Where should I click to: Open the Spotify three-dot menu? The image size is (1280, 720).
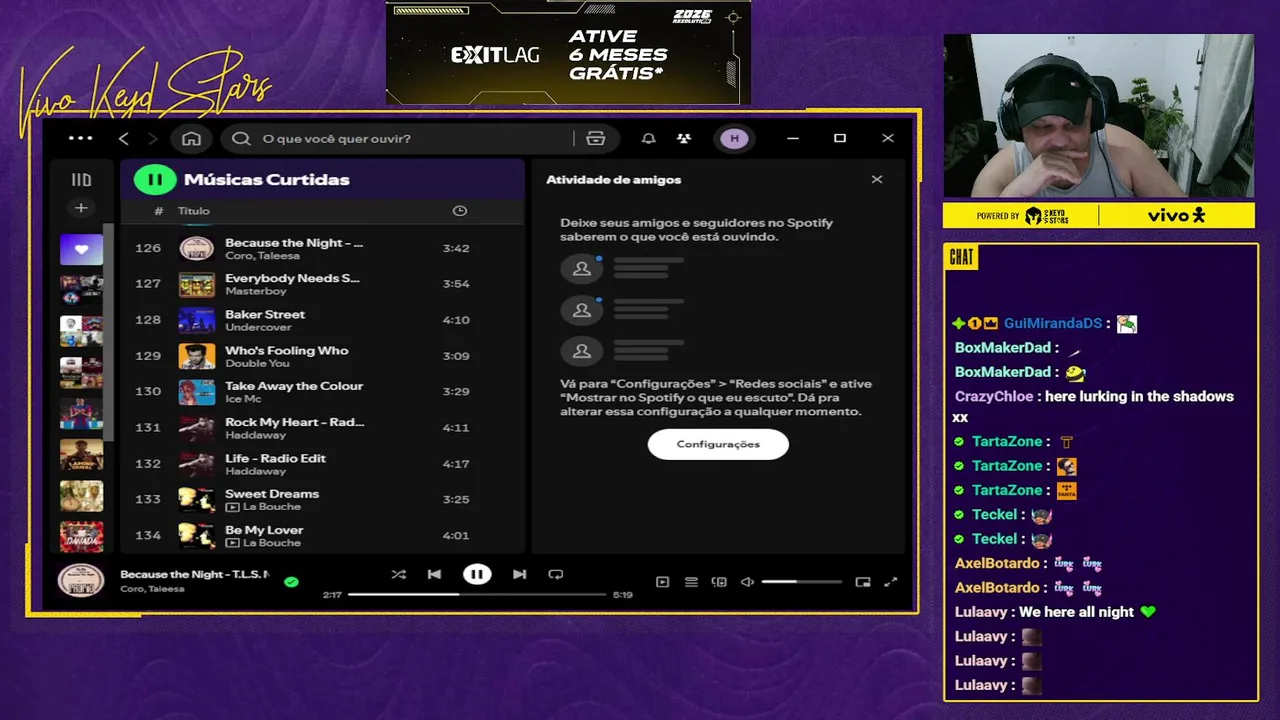(80, 138)
